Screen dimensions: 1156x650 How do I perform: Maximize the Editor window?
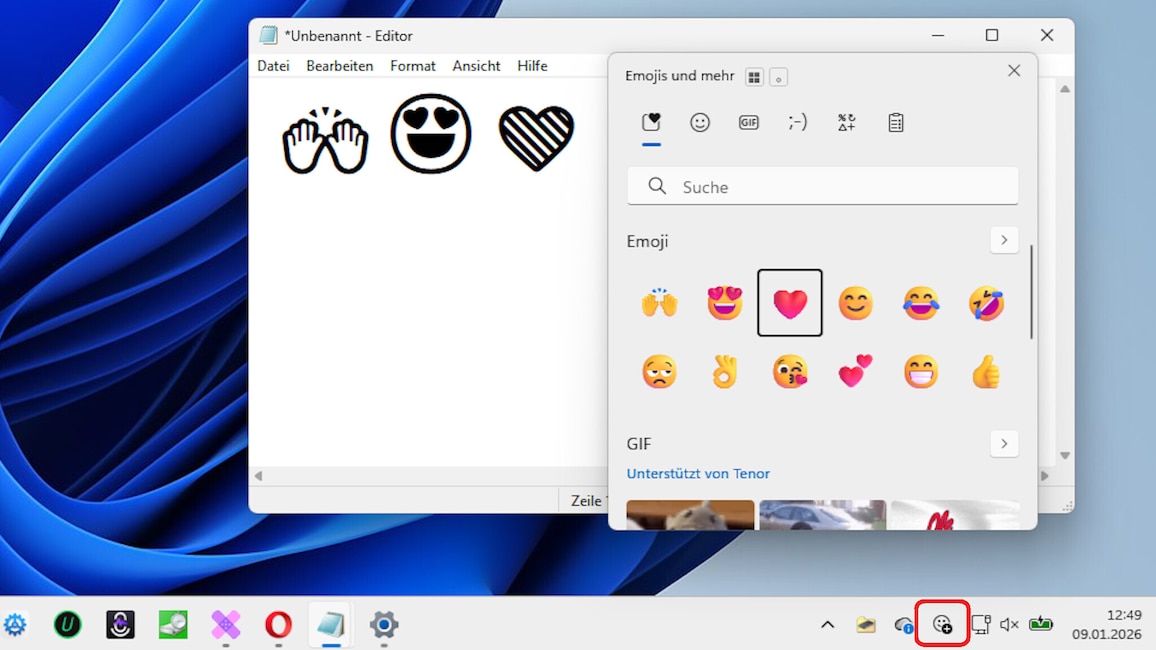pos(992,35)
